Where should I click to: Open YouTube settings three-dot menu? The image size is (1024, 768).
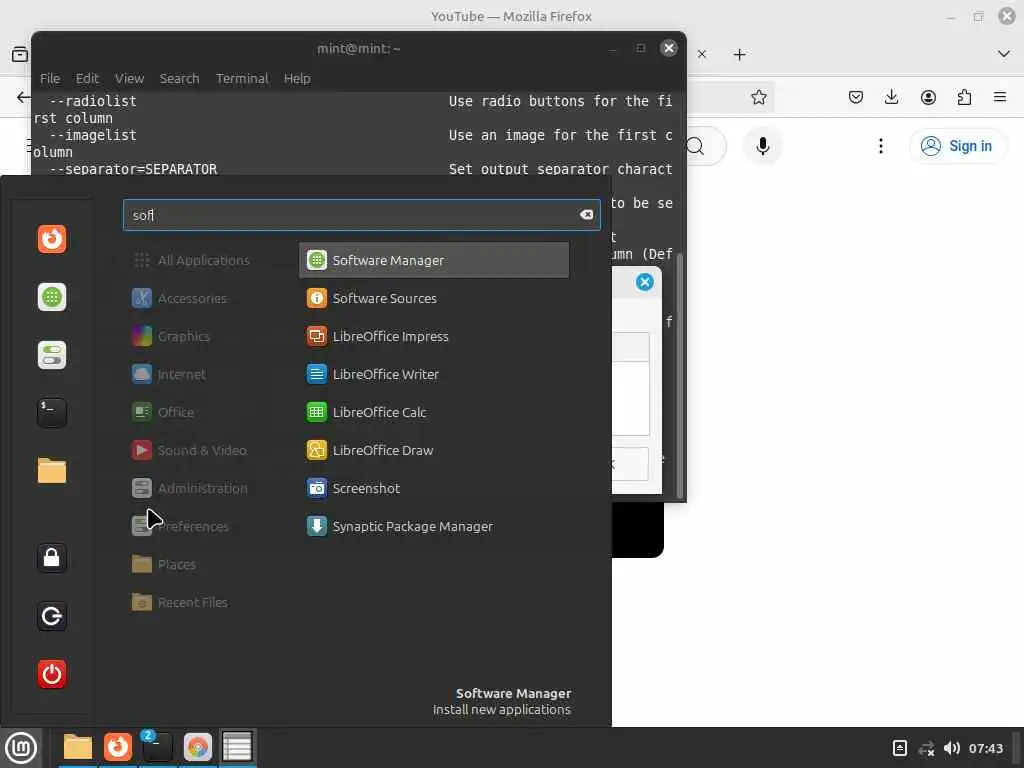(881, 146)
